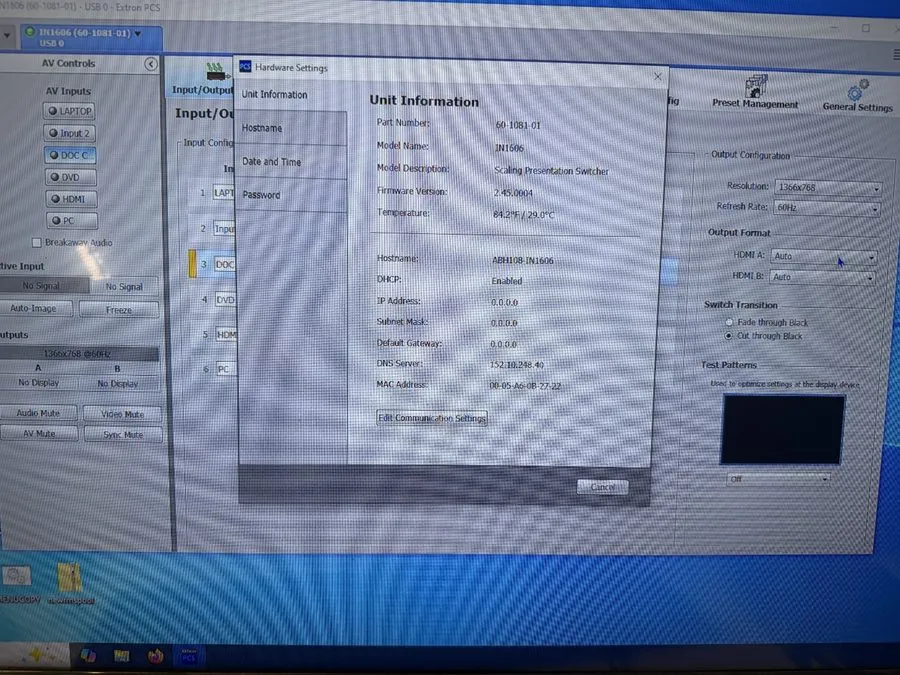Enable Breakaway Audio checkbox
The width and height of the screenshot is (900, 675).
pos(37,242)
